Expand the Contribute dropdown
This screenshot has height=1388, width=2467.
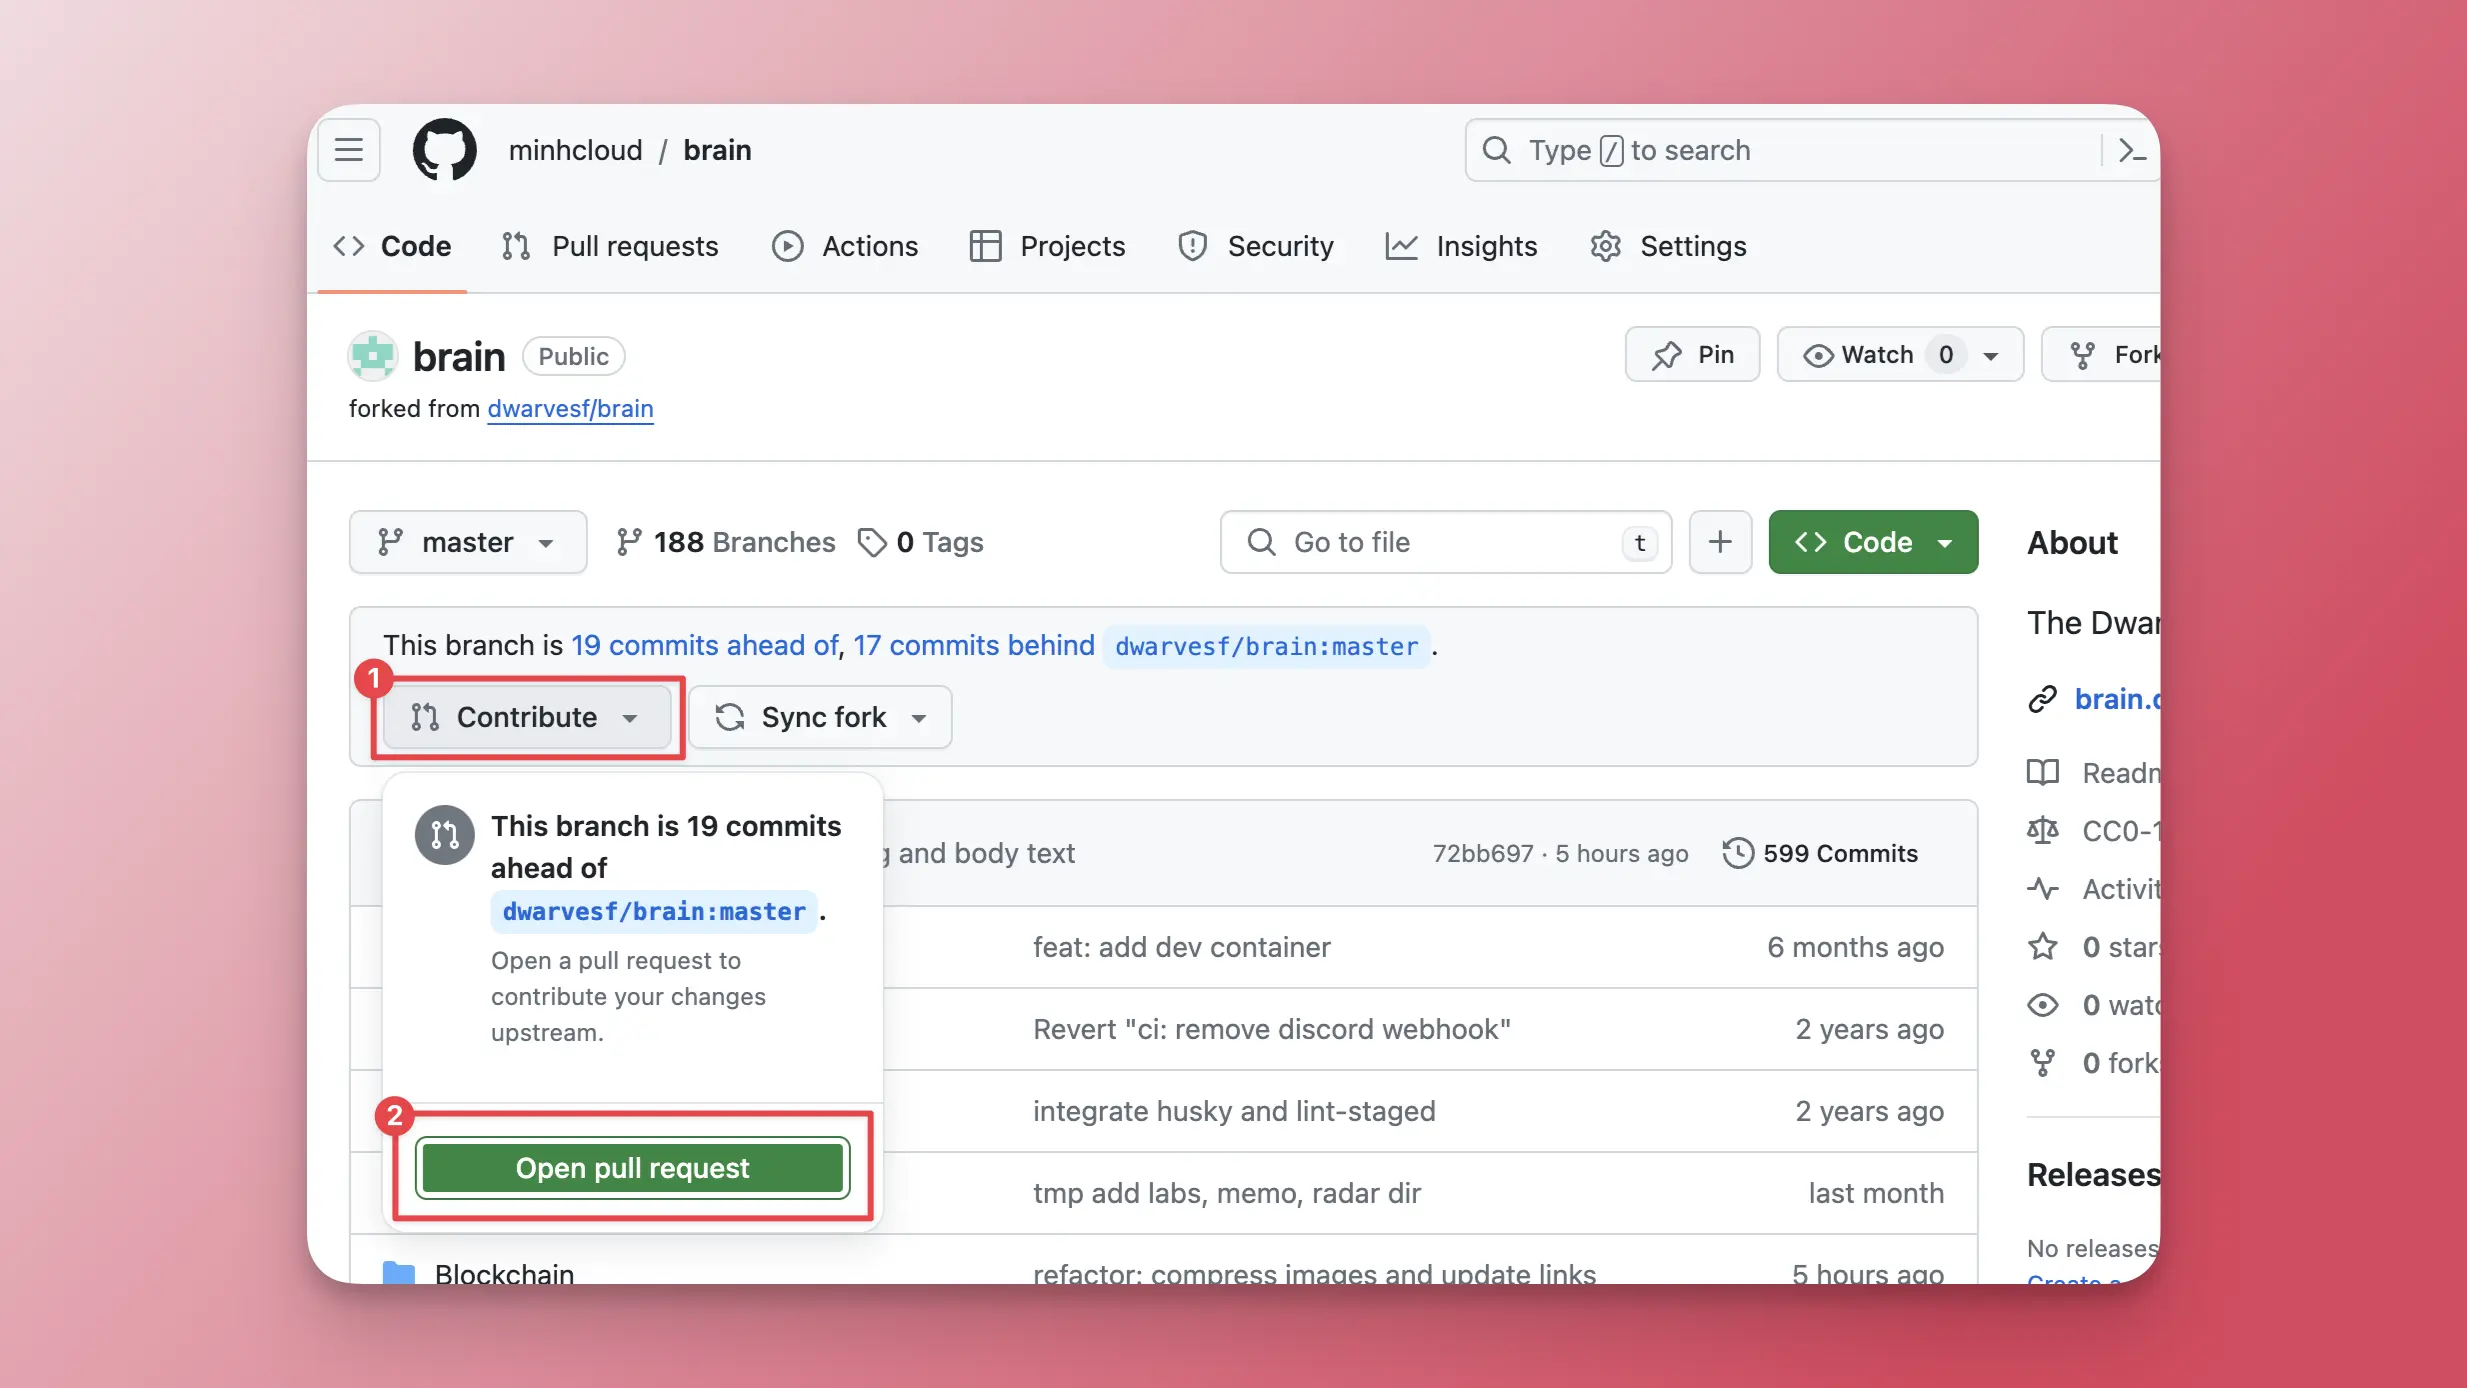coord(527,717)
